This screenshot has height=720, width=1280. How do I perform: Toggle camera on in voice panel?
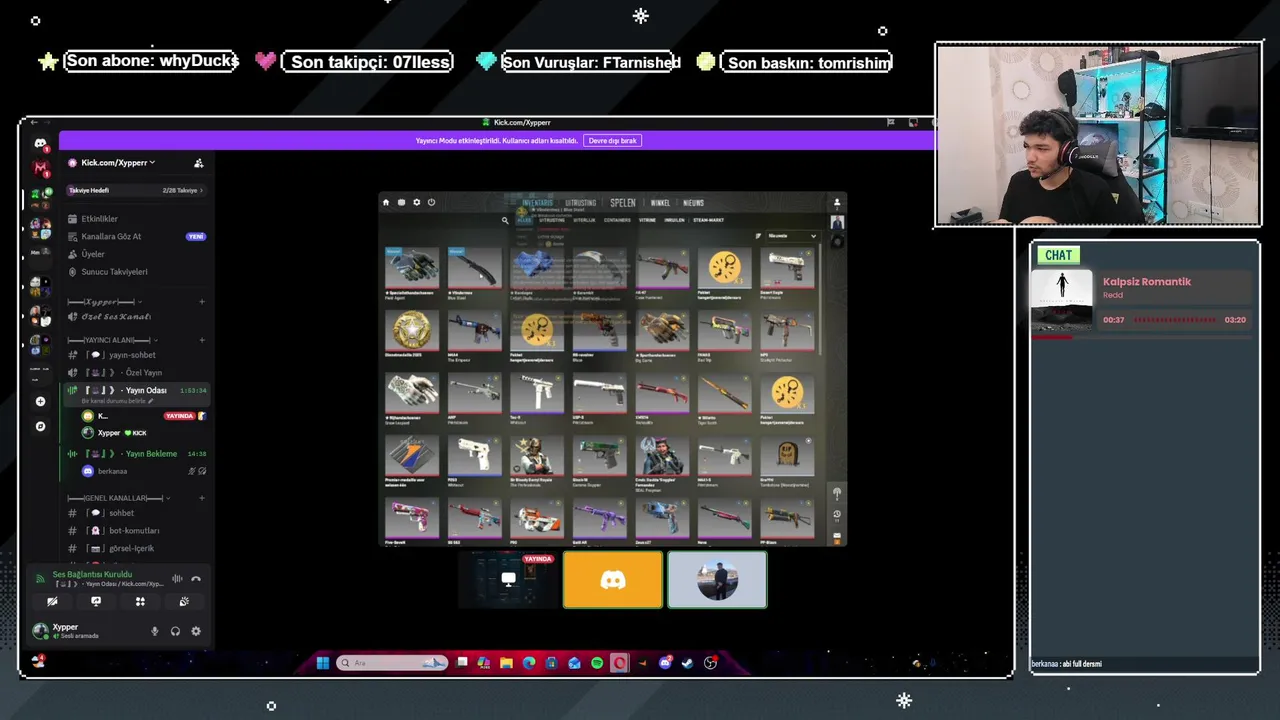pos(52,602)
